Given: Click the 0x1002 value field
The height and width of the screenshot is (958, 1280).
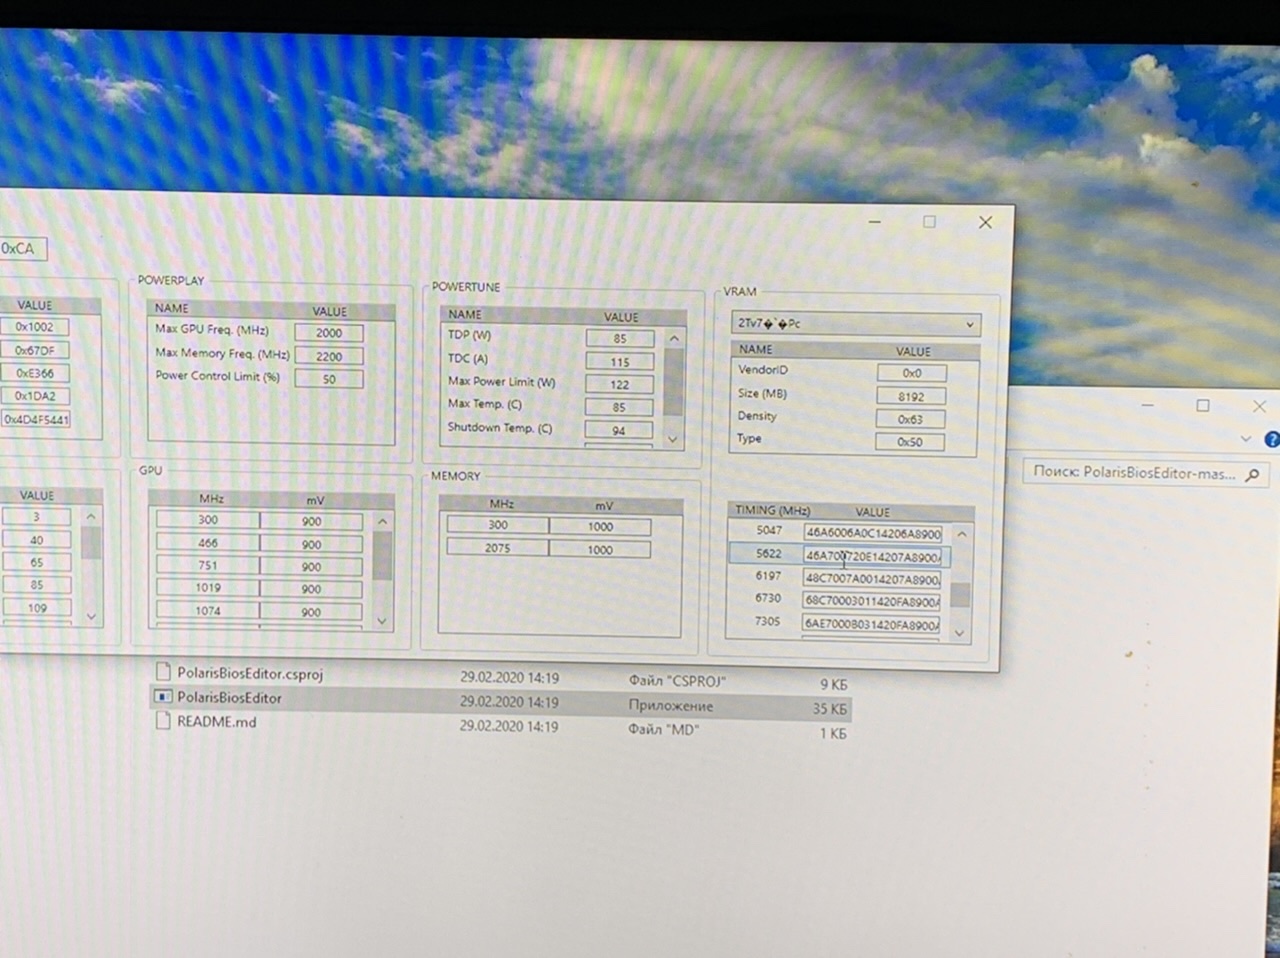Looking at the screenshot, I should [35, 327].
